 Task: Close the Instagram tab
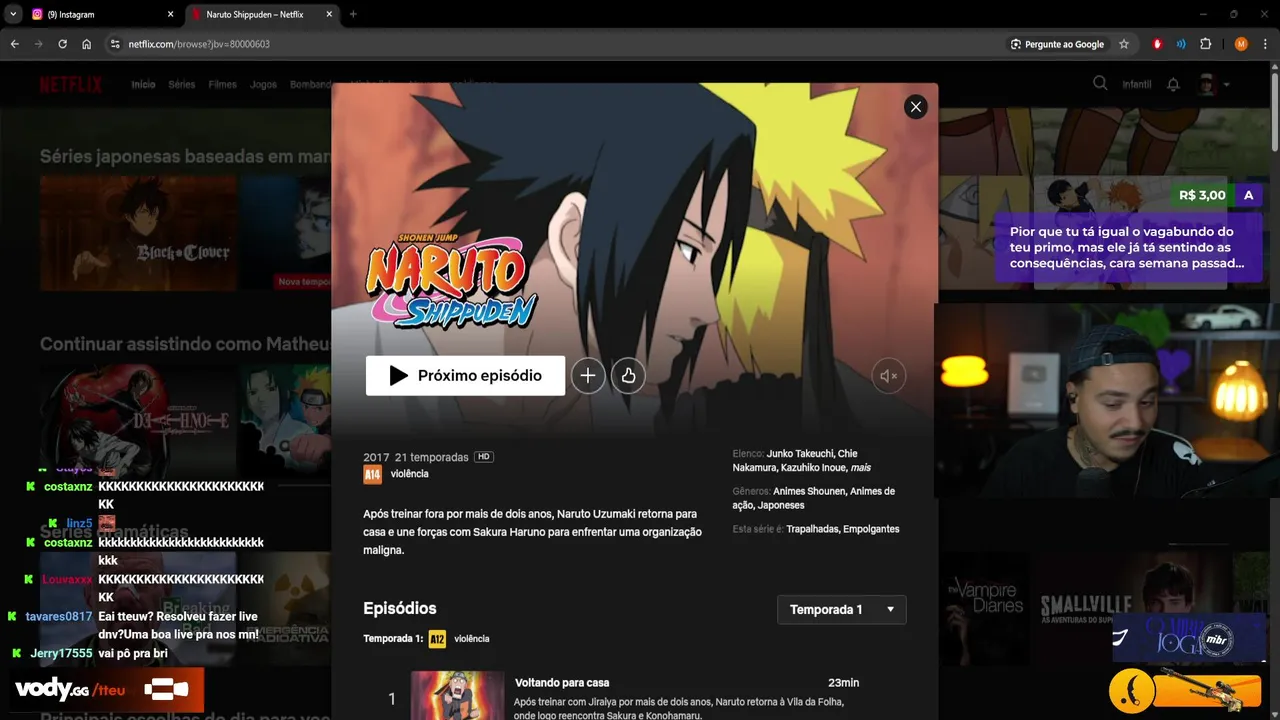point(170,15)
